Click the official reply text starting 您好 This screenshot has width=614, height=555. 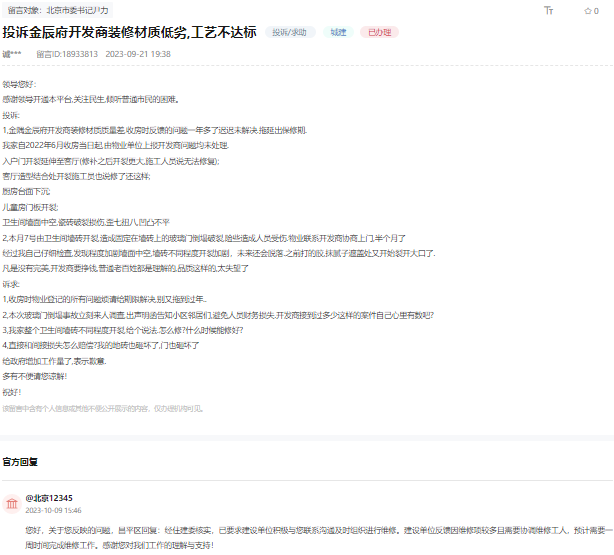click(300, 528)
